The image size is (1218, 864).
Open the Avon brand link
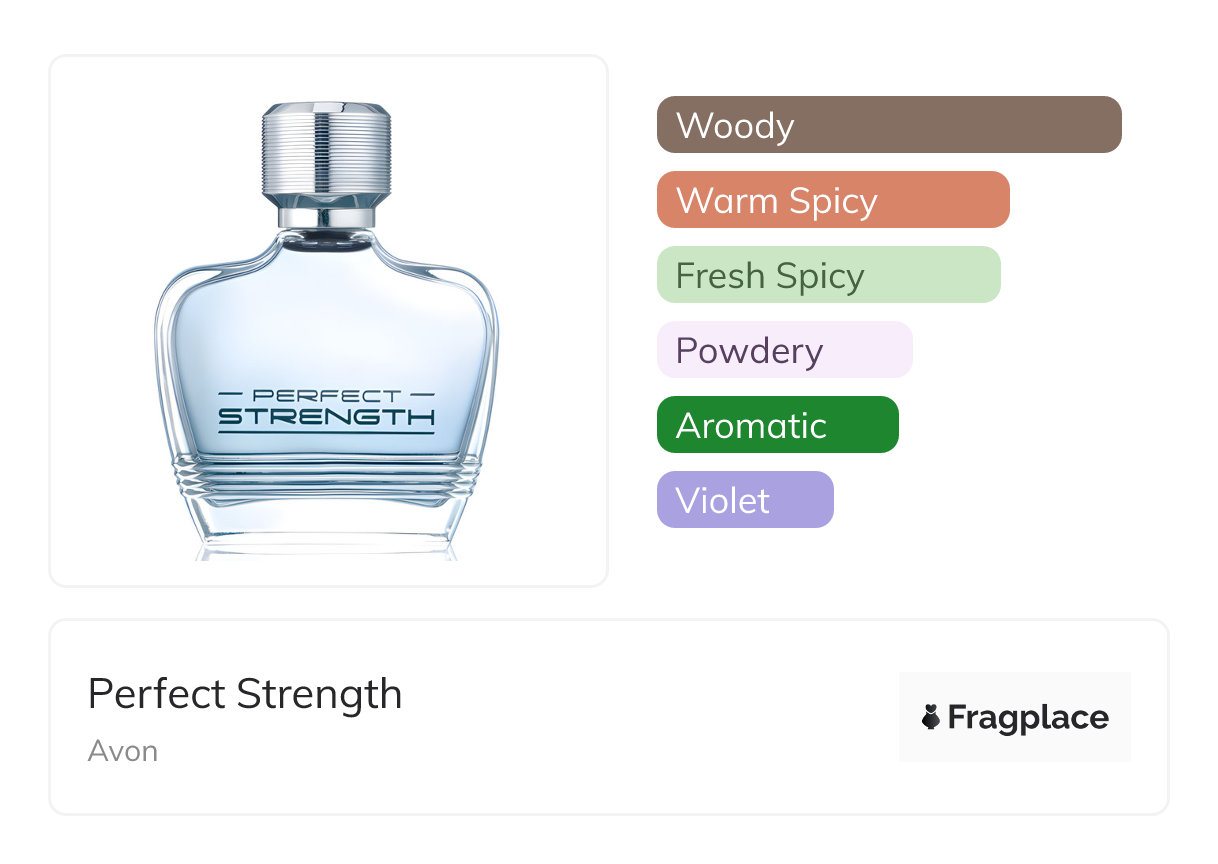[x=123, y=751]
